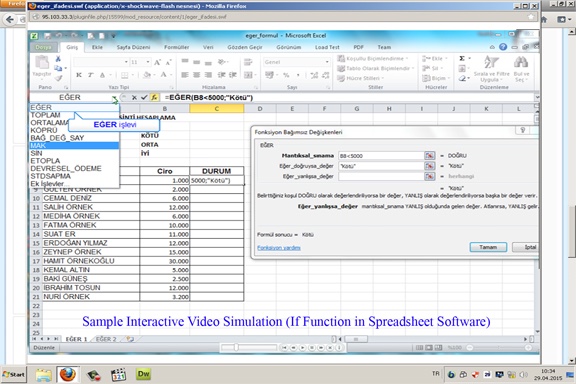This screenshot has width=576, height=384.
Task: Open the Fonksiyon yardımı link
Action: (279, 248)
